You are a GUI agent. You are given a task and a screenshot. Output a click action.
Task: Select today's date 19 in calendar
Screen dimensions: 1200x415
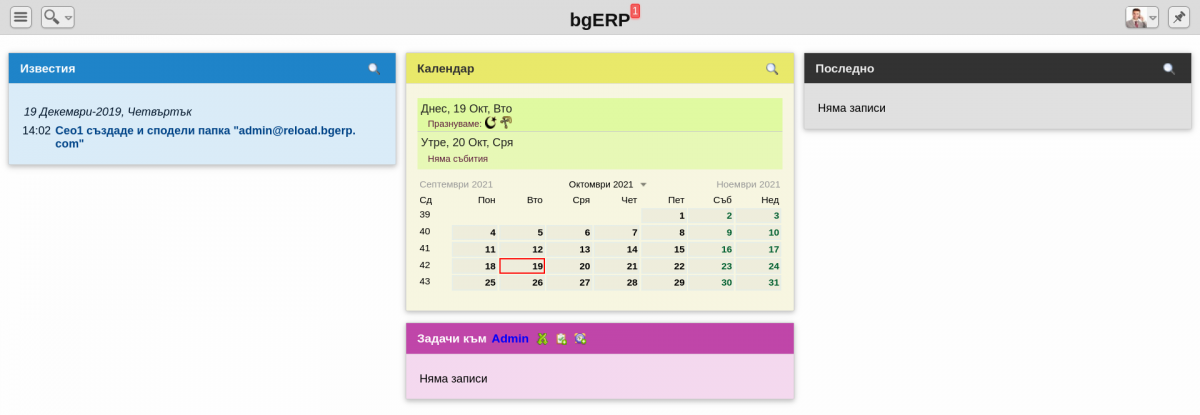click(522, 266)
